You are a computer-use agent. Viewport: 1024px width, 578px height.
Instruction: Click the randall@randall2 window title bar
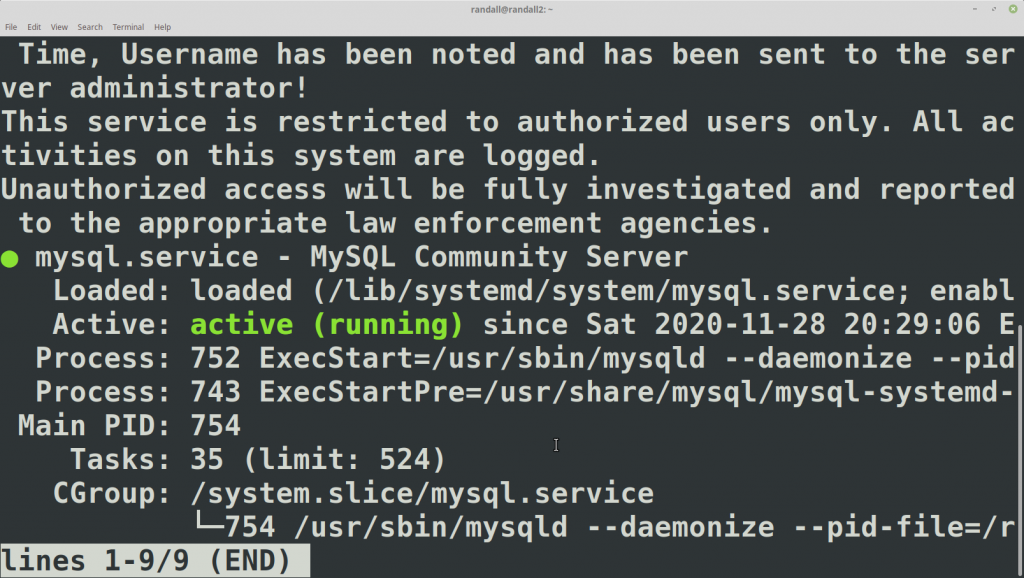coord(512,9)
